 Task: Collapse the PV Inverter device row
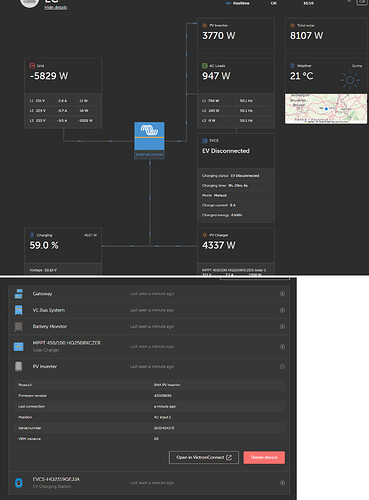point(282,366)
